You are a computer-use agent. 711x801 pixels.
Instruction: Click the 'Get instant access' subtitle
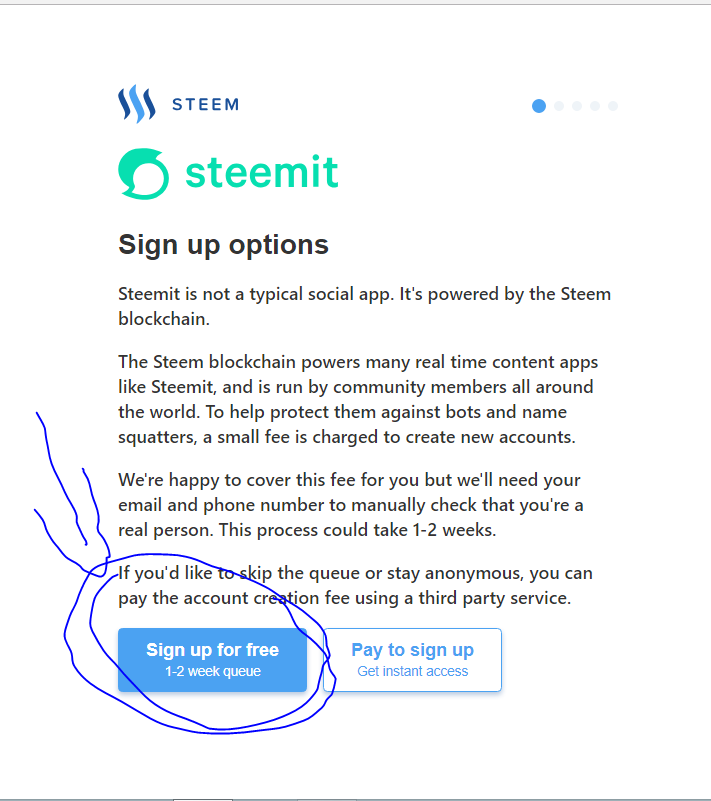412,671
